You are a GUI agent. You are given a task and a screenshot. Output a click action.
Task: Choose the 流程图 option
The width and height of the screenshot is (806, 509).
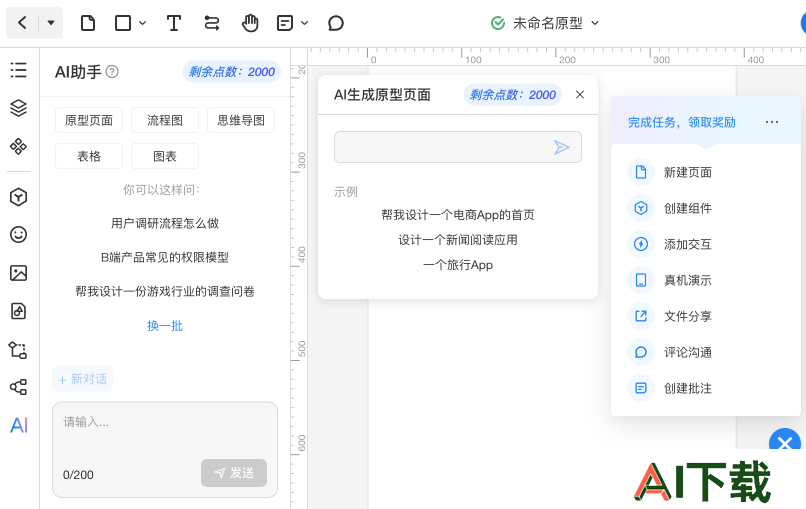[x=165, y=120]
